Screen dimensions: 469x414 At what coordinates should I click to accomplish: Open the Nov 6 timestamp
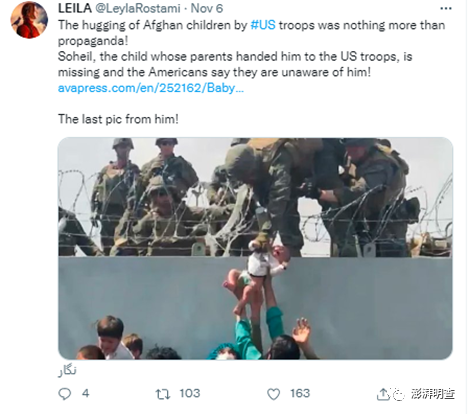click(207, 8)
